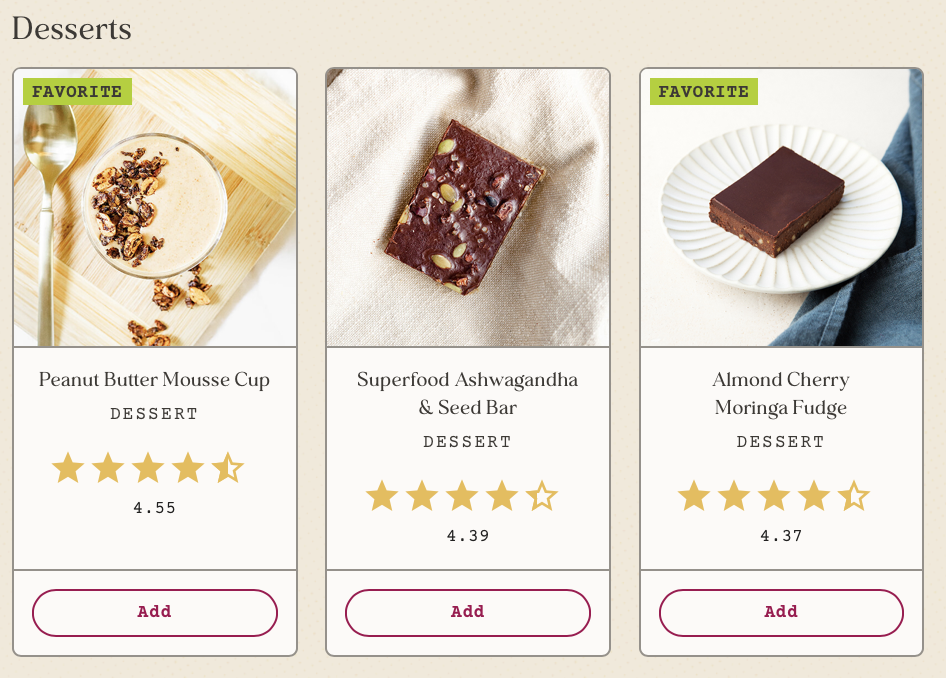Image resolution: width=946 pixels, height=678 pixels.
Task: Click empty fifth star on Seed Bar
Action: click(542, 496)
